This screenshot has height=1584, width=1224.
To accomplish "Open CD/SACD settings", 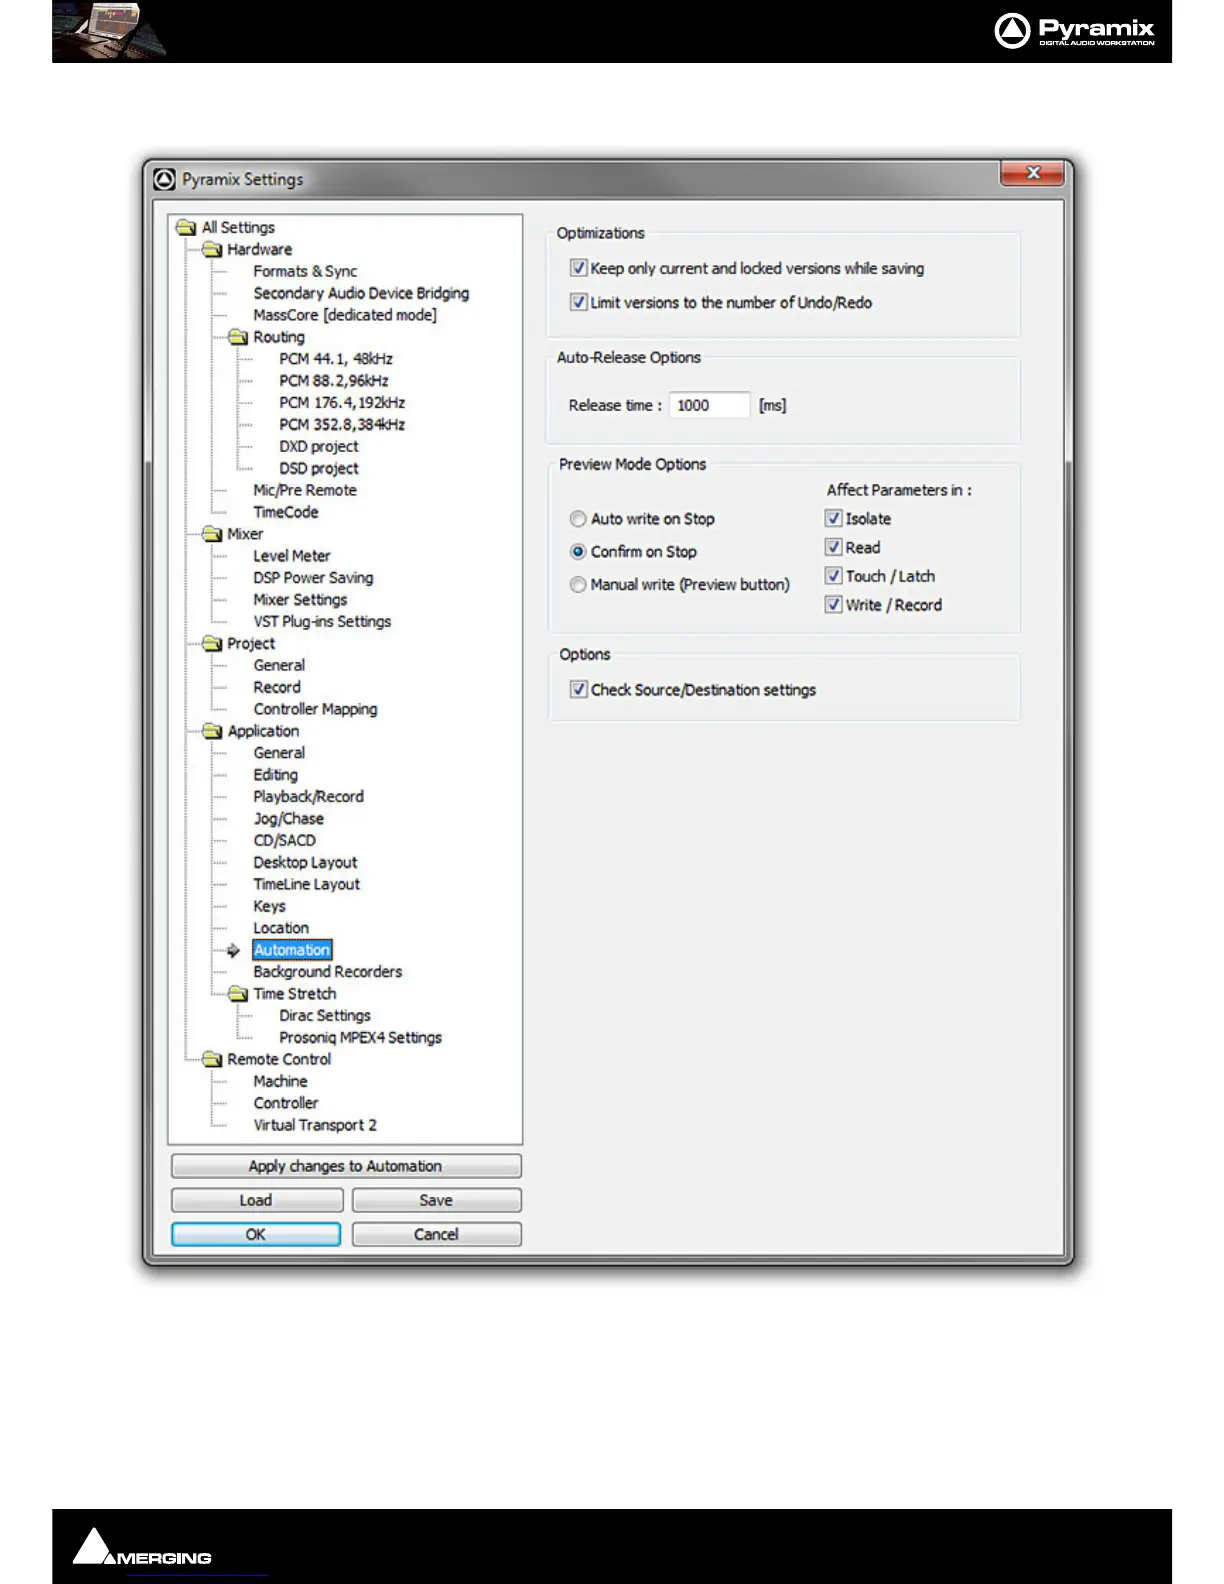I will coord(284,841).
